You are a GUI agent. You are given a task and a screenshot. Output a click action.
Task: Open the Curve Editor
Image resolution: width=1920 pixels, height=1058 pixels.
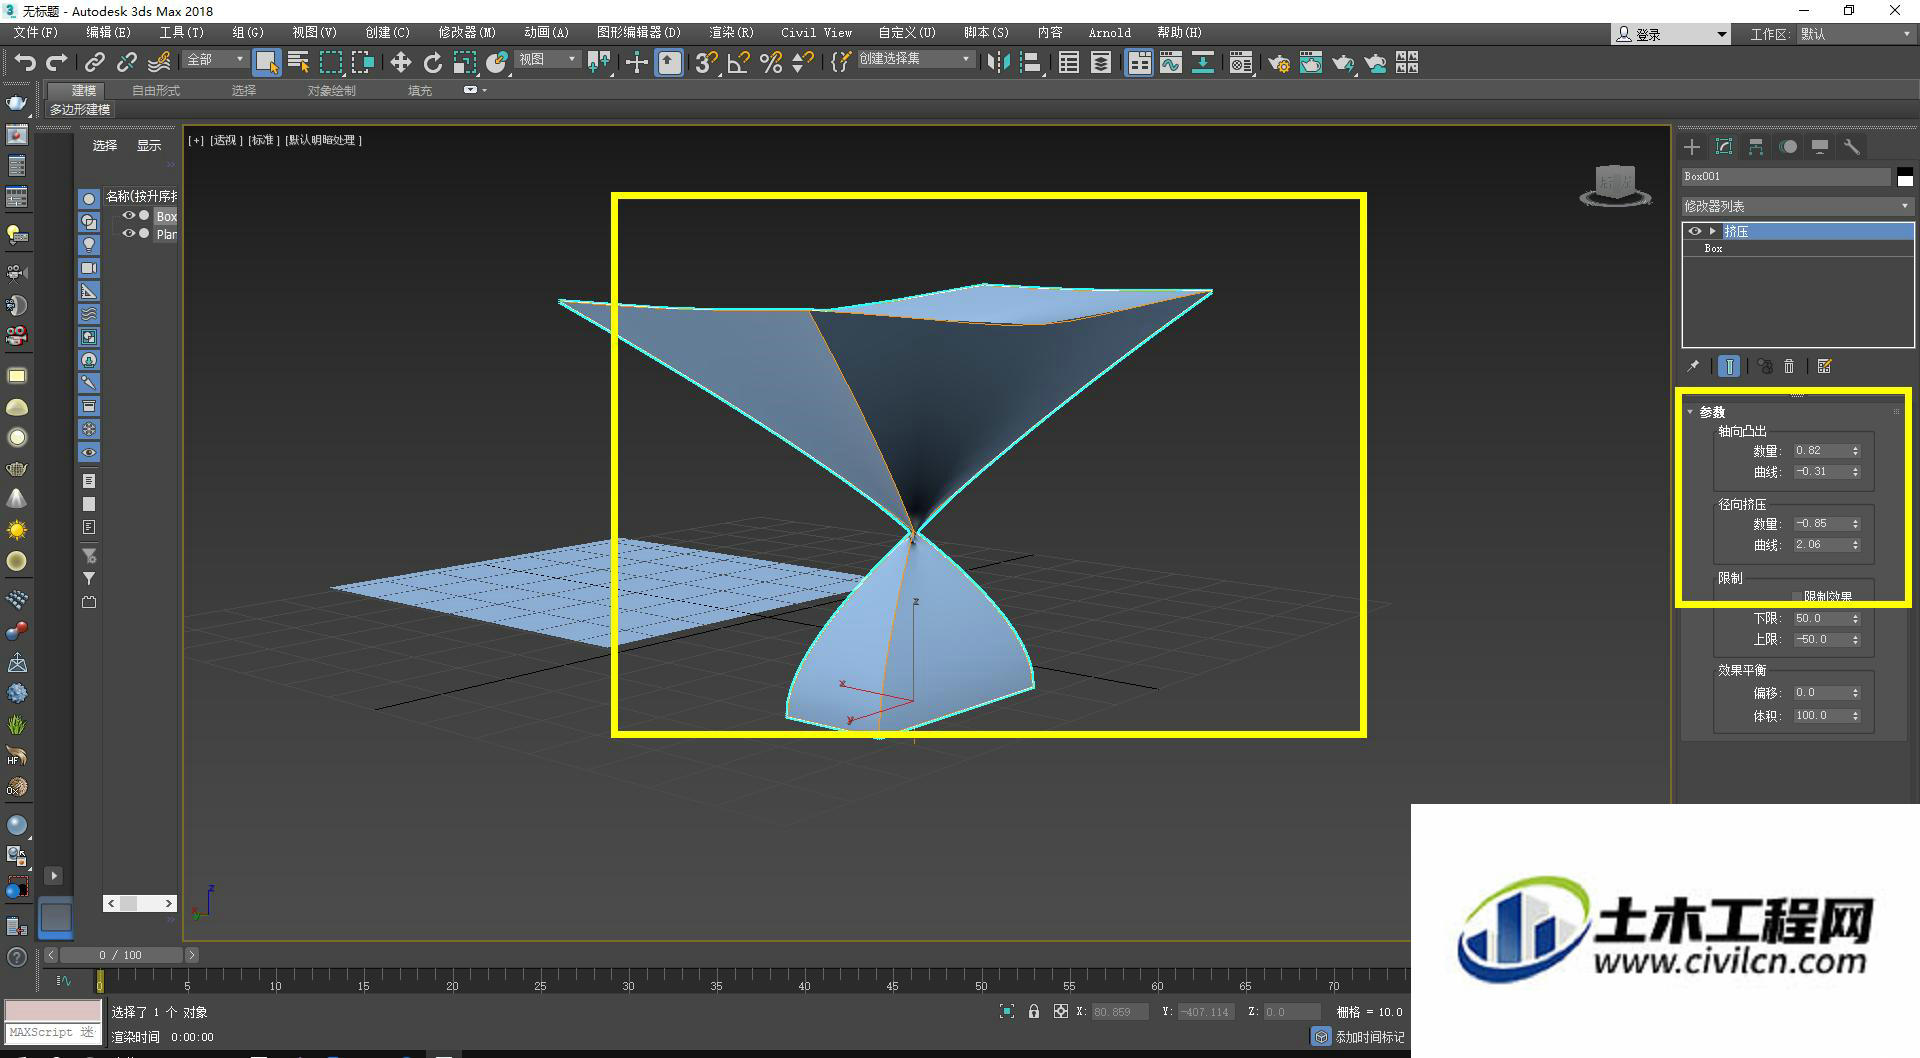[x=1171, y=63]
